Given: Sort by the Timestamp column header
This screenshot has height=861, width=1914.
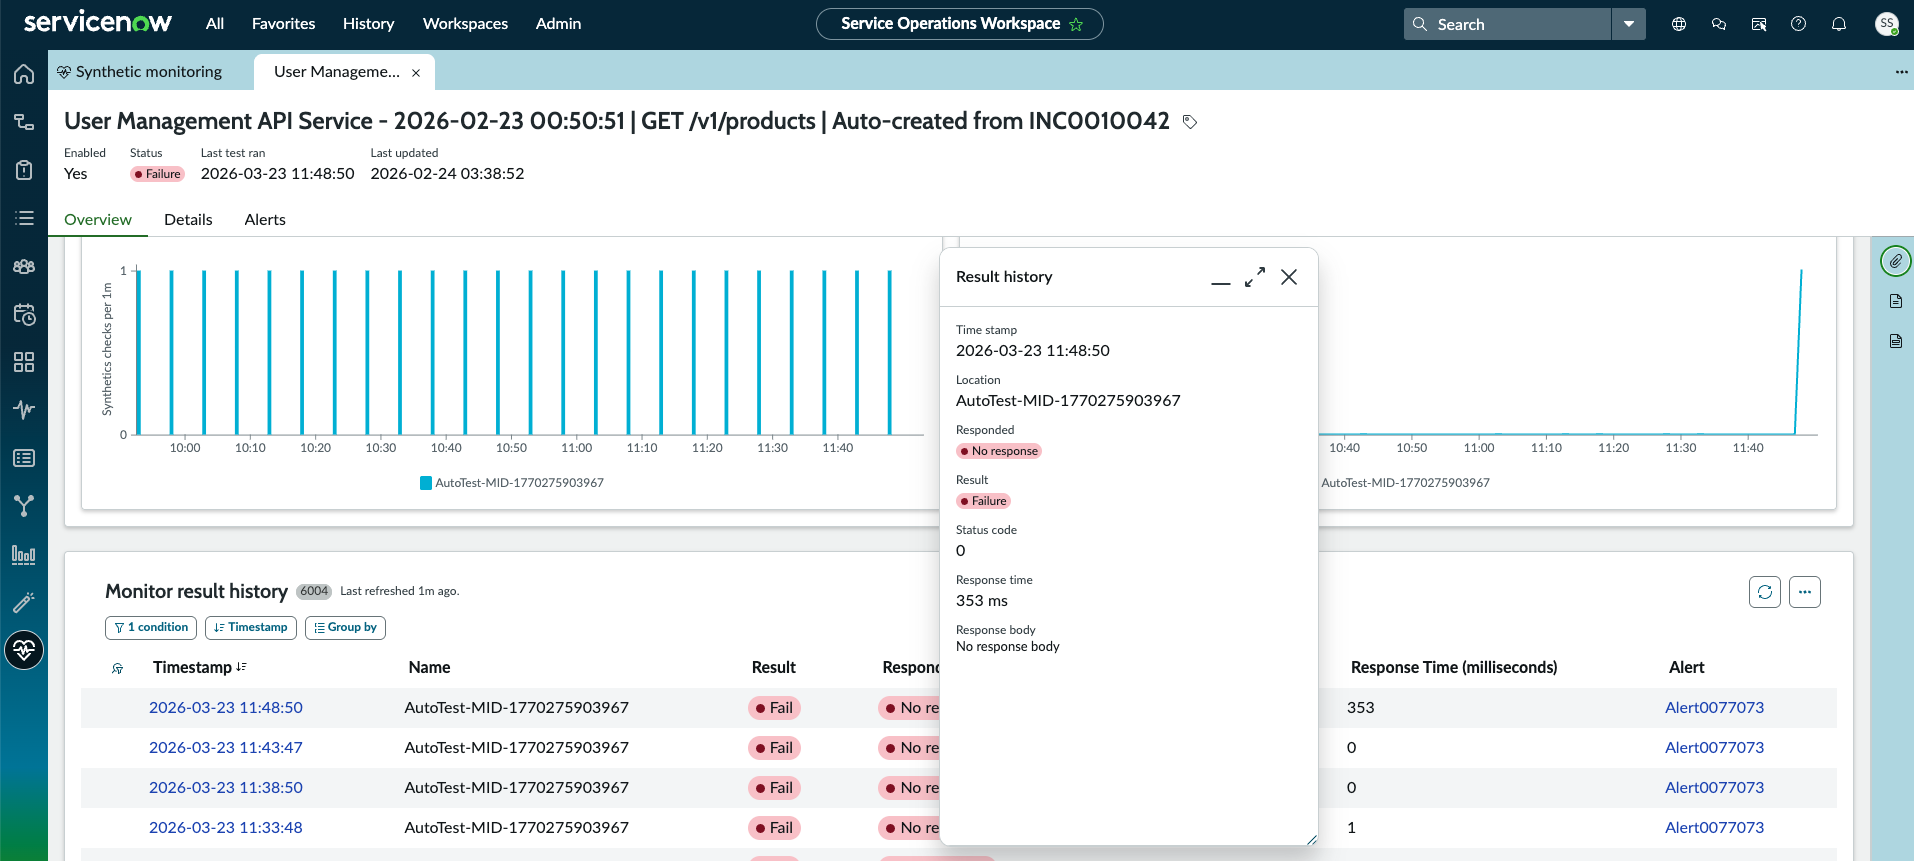Looking at the screenshot, I should coord(200,668).
